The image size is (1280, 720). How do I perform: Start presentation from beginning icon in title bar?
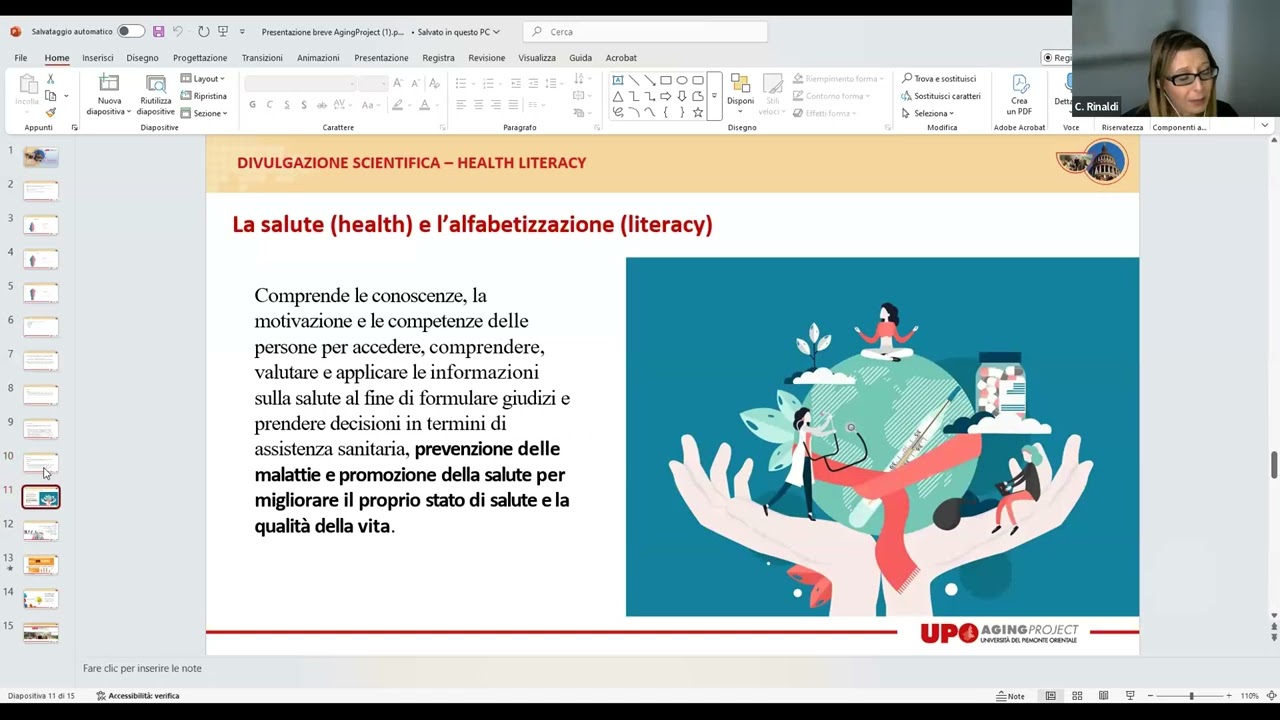(223, 32)
